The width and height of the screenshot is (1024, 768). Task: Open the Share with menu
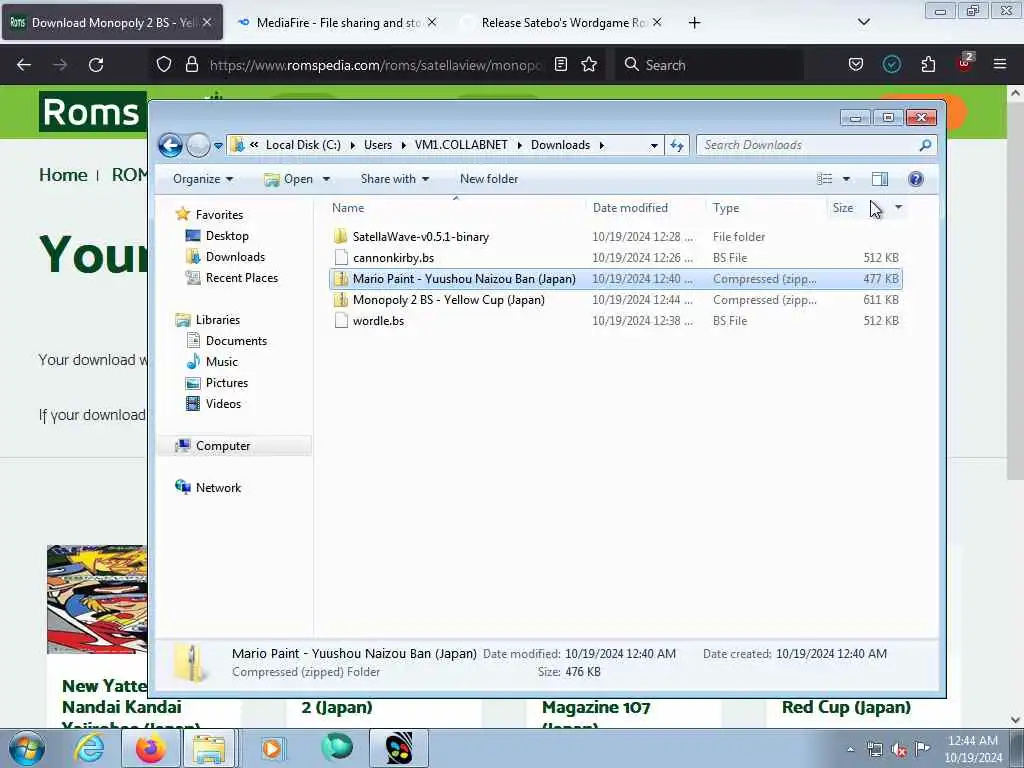394,179
